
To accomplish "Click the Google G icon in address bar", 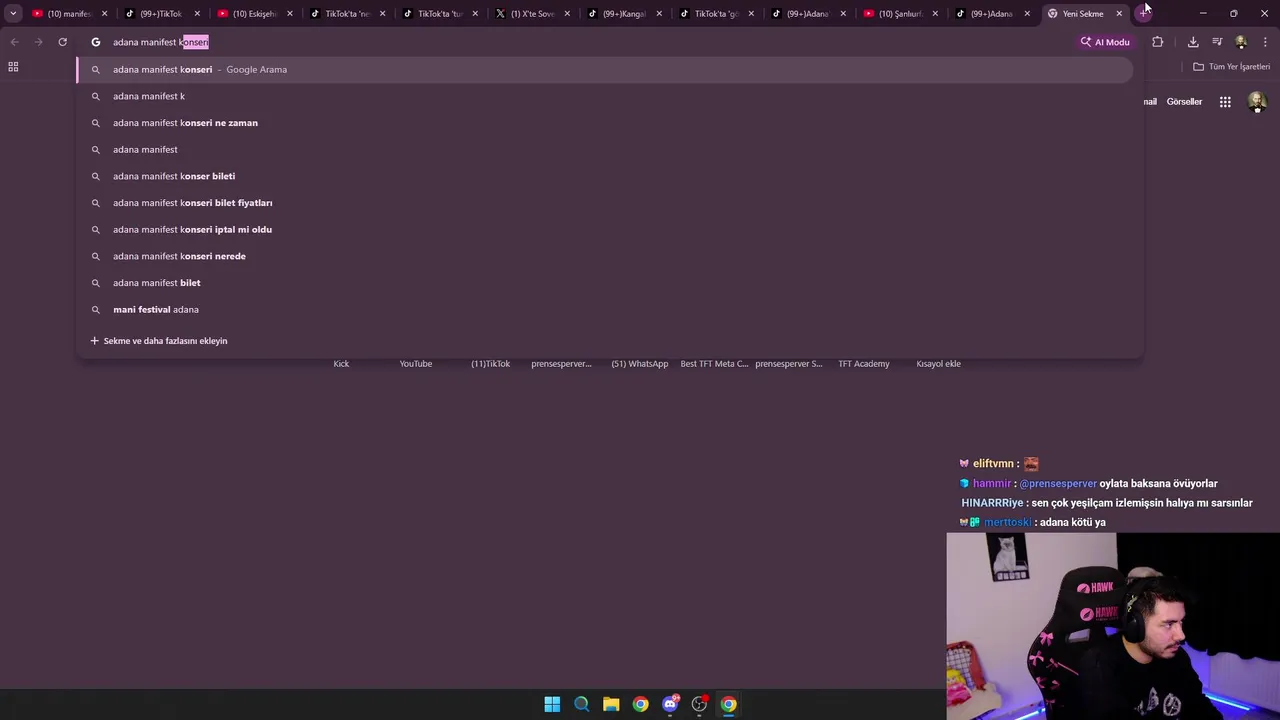I will pyautogui.click(x=96, y=42).
